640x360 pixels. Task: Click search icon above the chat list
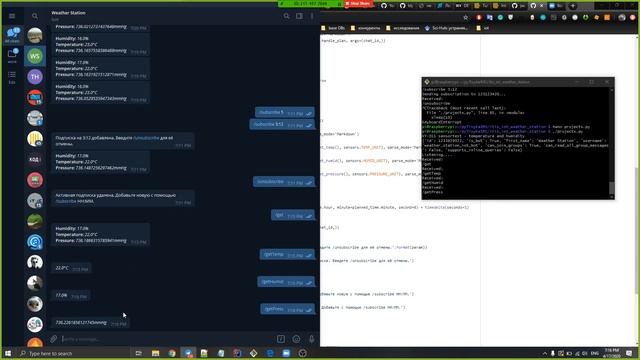point(35,16)
